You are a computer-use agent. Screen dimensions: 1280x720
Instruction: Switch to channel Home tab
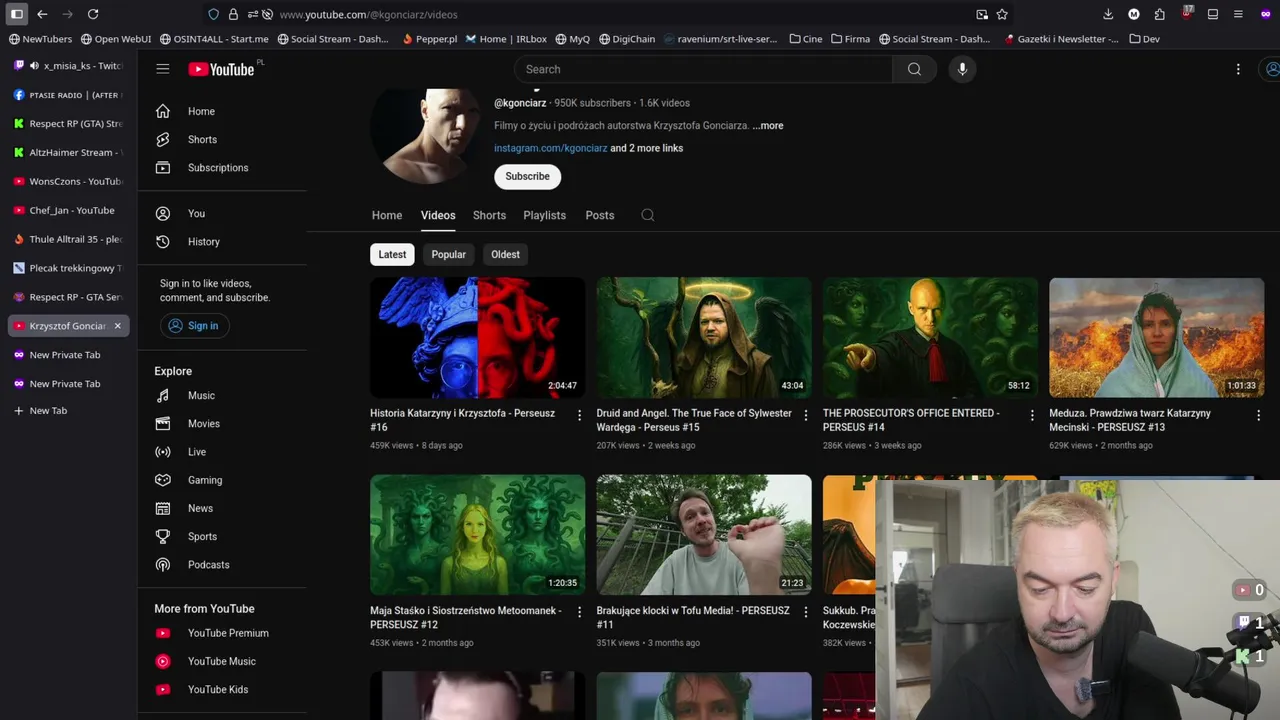387,215
